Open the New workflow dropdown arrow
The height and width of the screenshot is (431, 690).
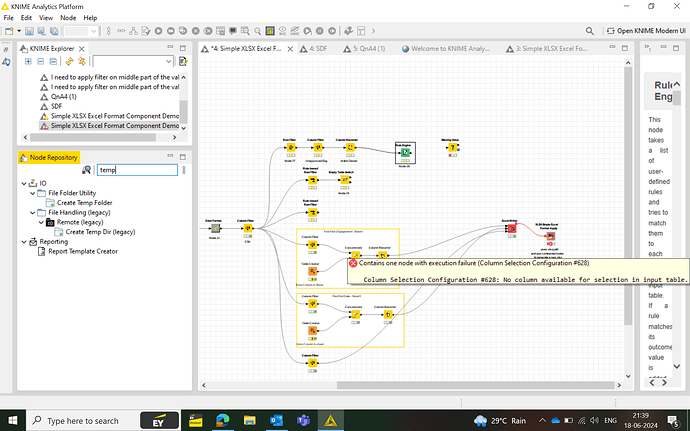pyautogui.click(x=19, y=31)
